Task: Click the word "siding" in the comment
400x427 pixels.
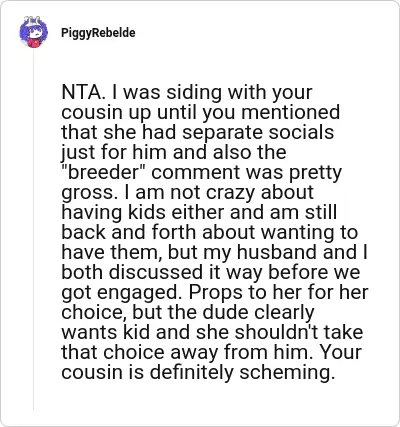Action: click(194, 93)
